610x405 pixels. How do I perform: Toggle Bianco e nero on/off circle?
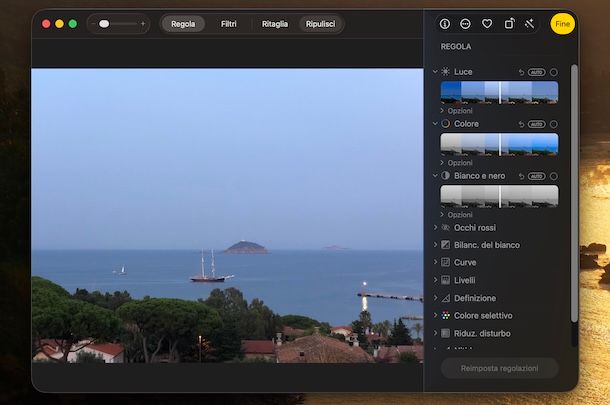click(x=554, y=176)
